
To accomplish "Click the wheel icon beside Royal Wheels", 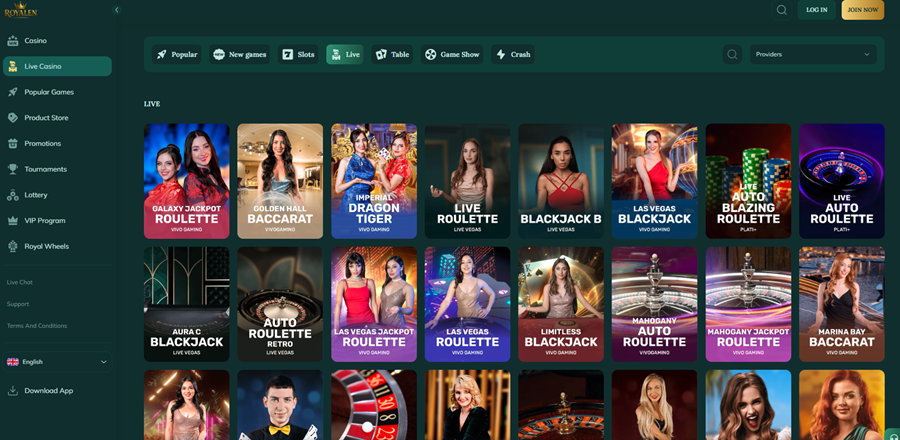I will 13,246.
